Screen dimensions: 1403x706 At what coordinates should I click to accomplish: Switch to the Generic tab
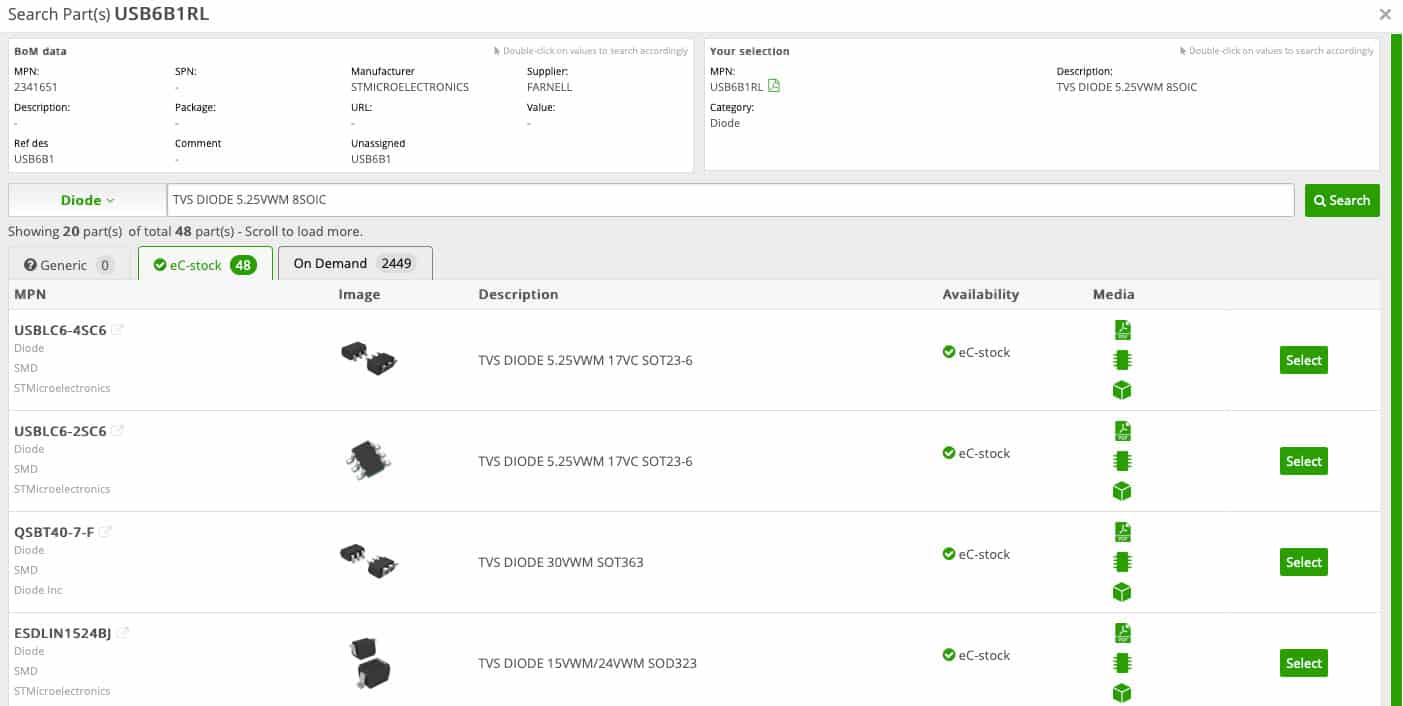tap(70, 265)
